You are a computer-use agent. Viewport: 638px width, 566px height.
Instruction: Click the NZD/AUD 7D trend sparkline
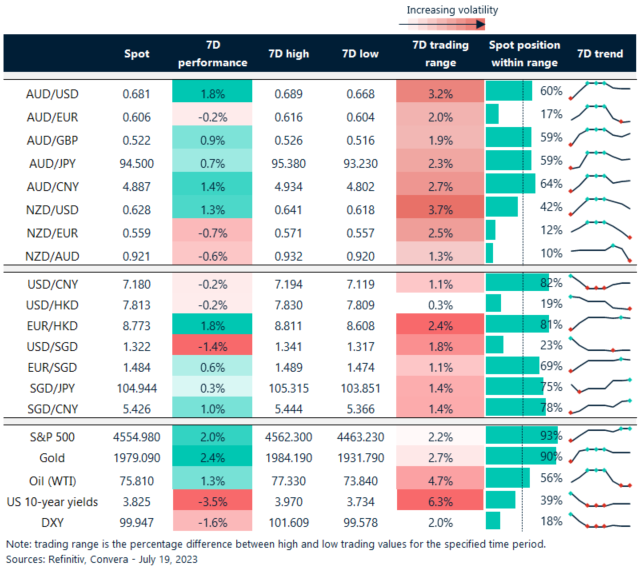(x=600, y=255)
